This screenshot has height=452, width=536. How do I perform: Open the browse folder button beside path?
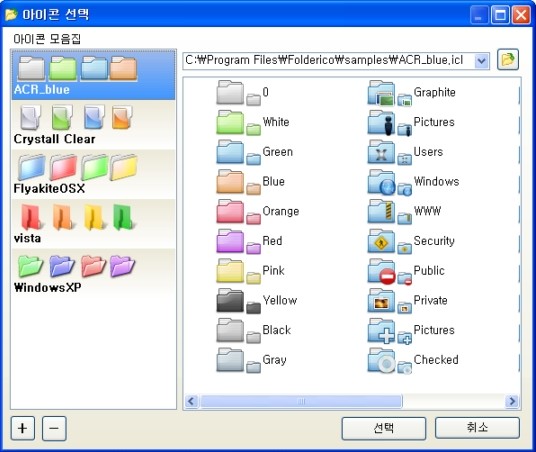coord(508,60)
